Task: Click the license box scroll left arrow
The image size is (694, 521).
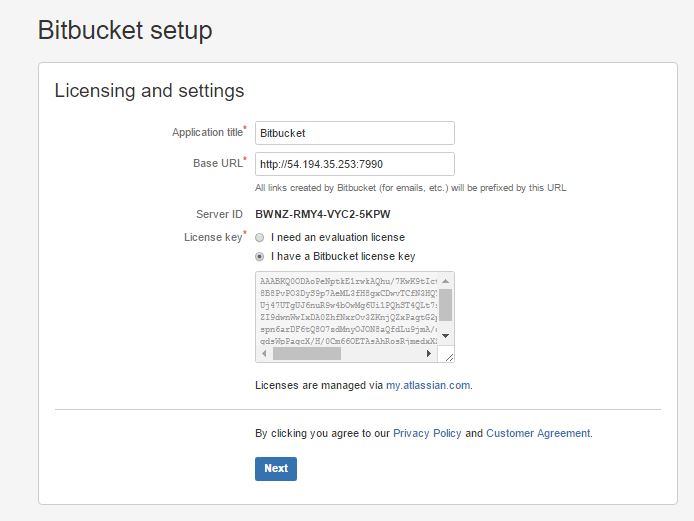Action: click(264, 354)
